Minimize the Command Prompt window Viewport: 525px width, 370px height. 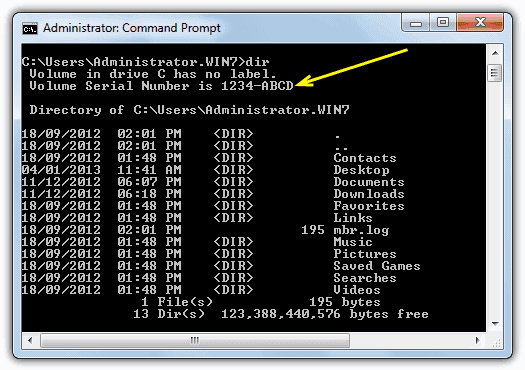click(416, 23)
